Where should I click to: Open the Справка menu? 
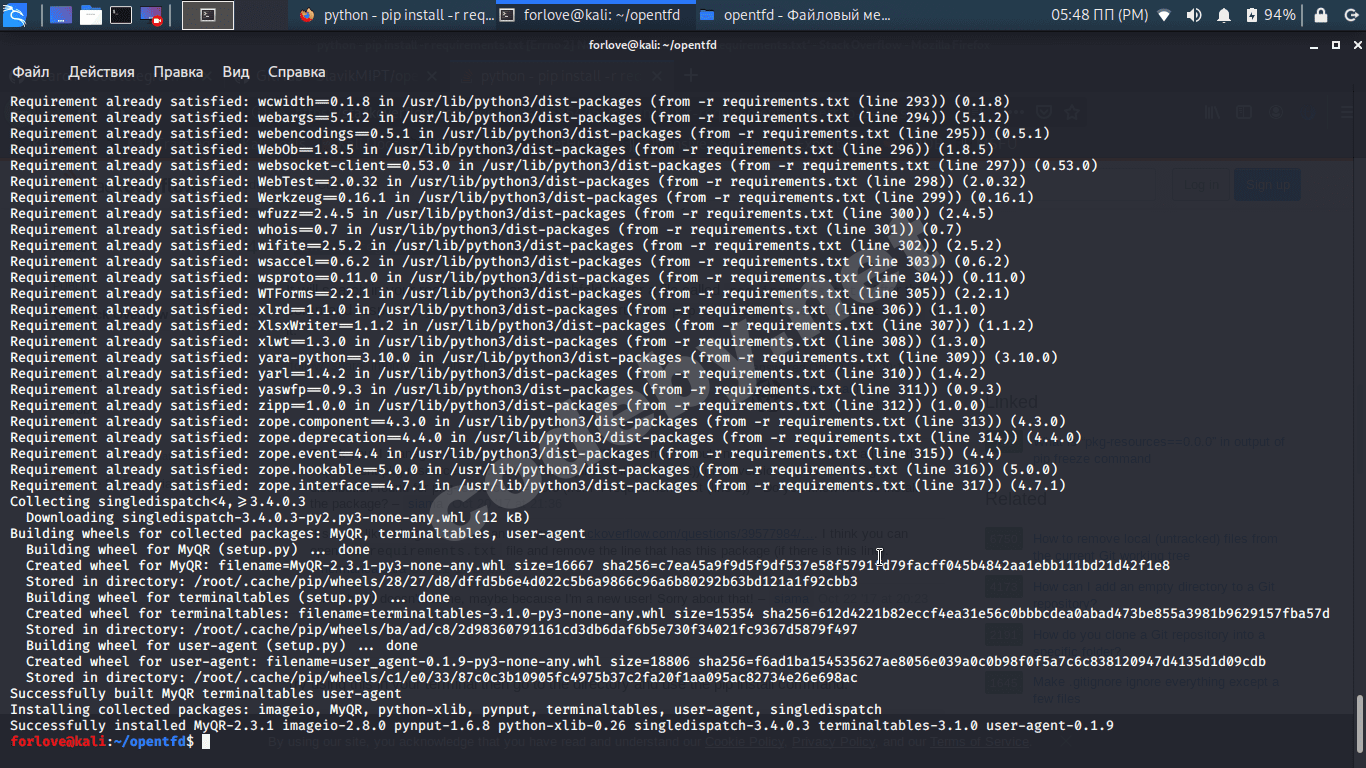point(297,72)
